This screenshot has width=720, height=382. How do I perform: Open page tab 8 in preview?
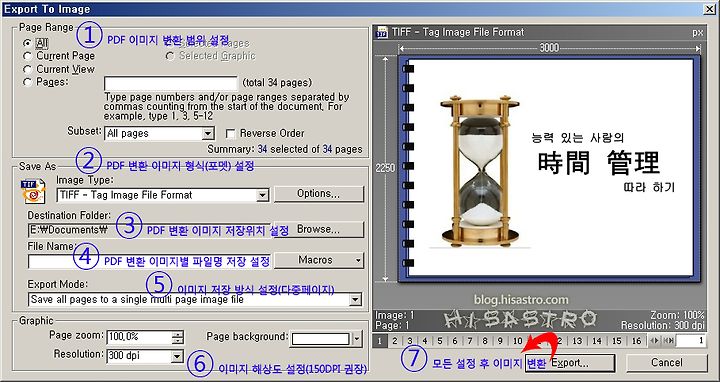tap(485, 341)
